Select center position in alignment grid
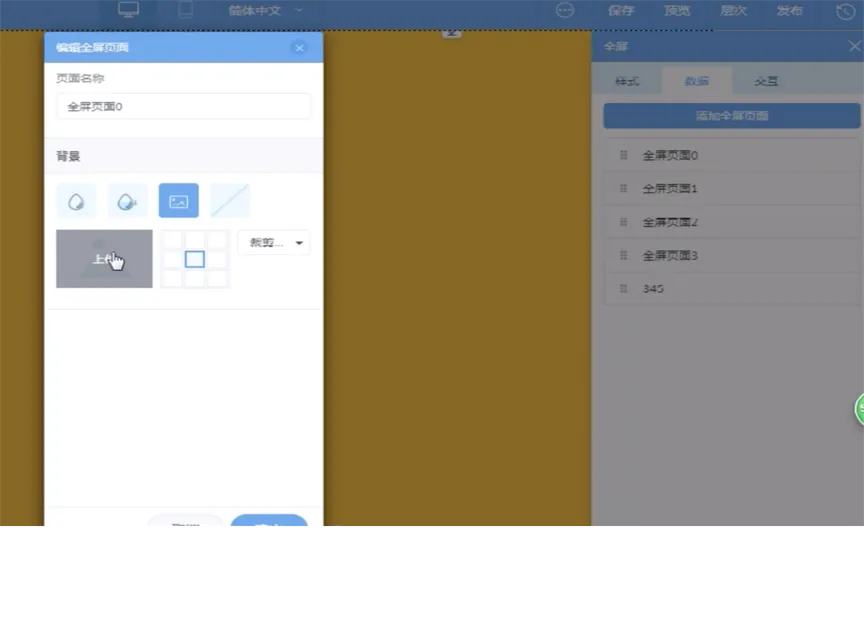 click(195, 259)
